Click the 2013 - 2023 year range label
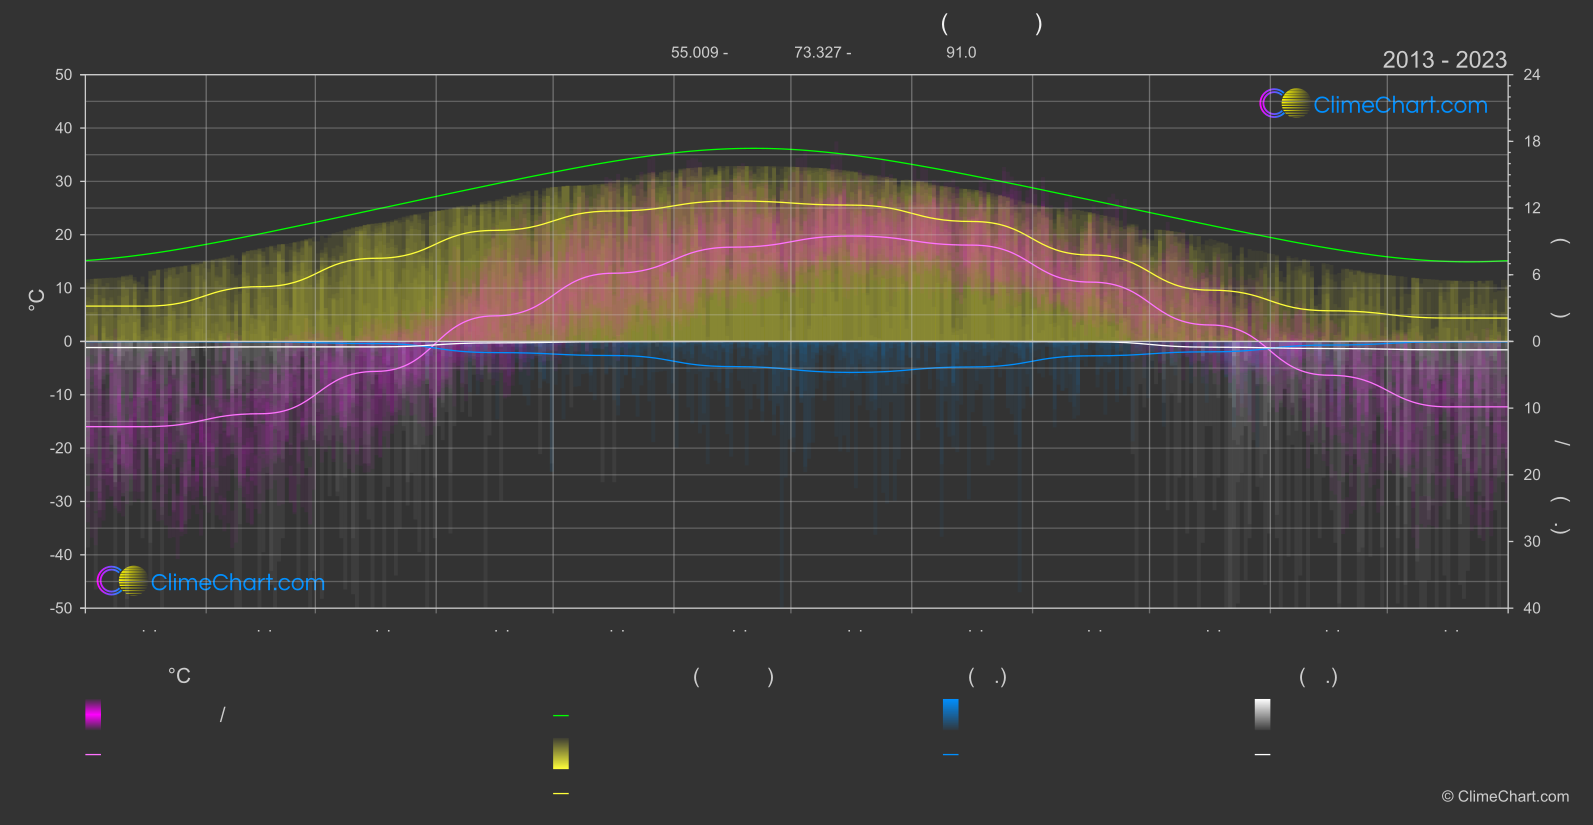The width and height of the screenshot is (1593, 825). click(1444, 60)
